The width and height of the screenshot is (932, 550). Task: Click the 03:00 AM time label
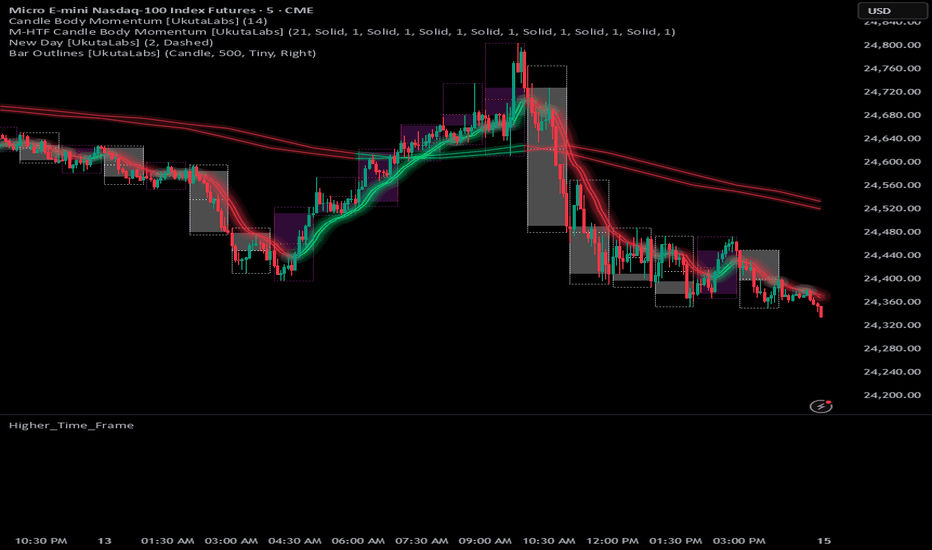[x=231, y=540]
